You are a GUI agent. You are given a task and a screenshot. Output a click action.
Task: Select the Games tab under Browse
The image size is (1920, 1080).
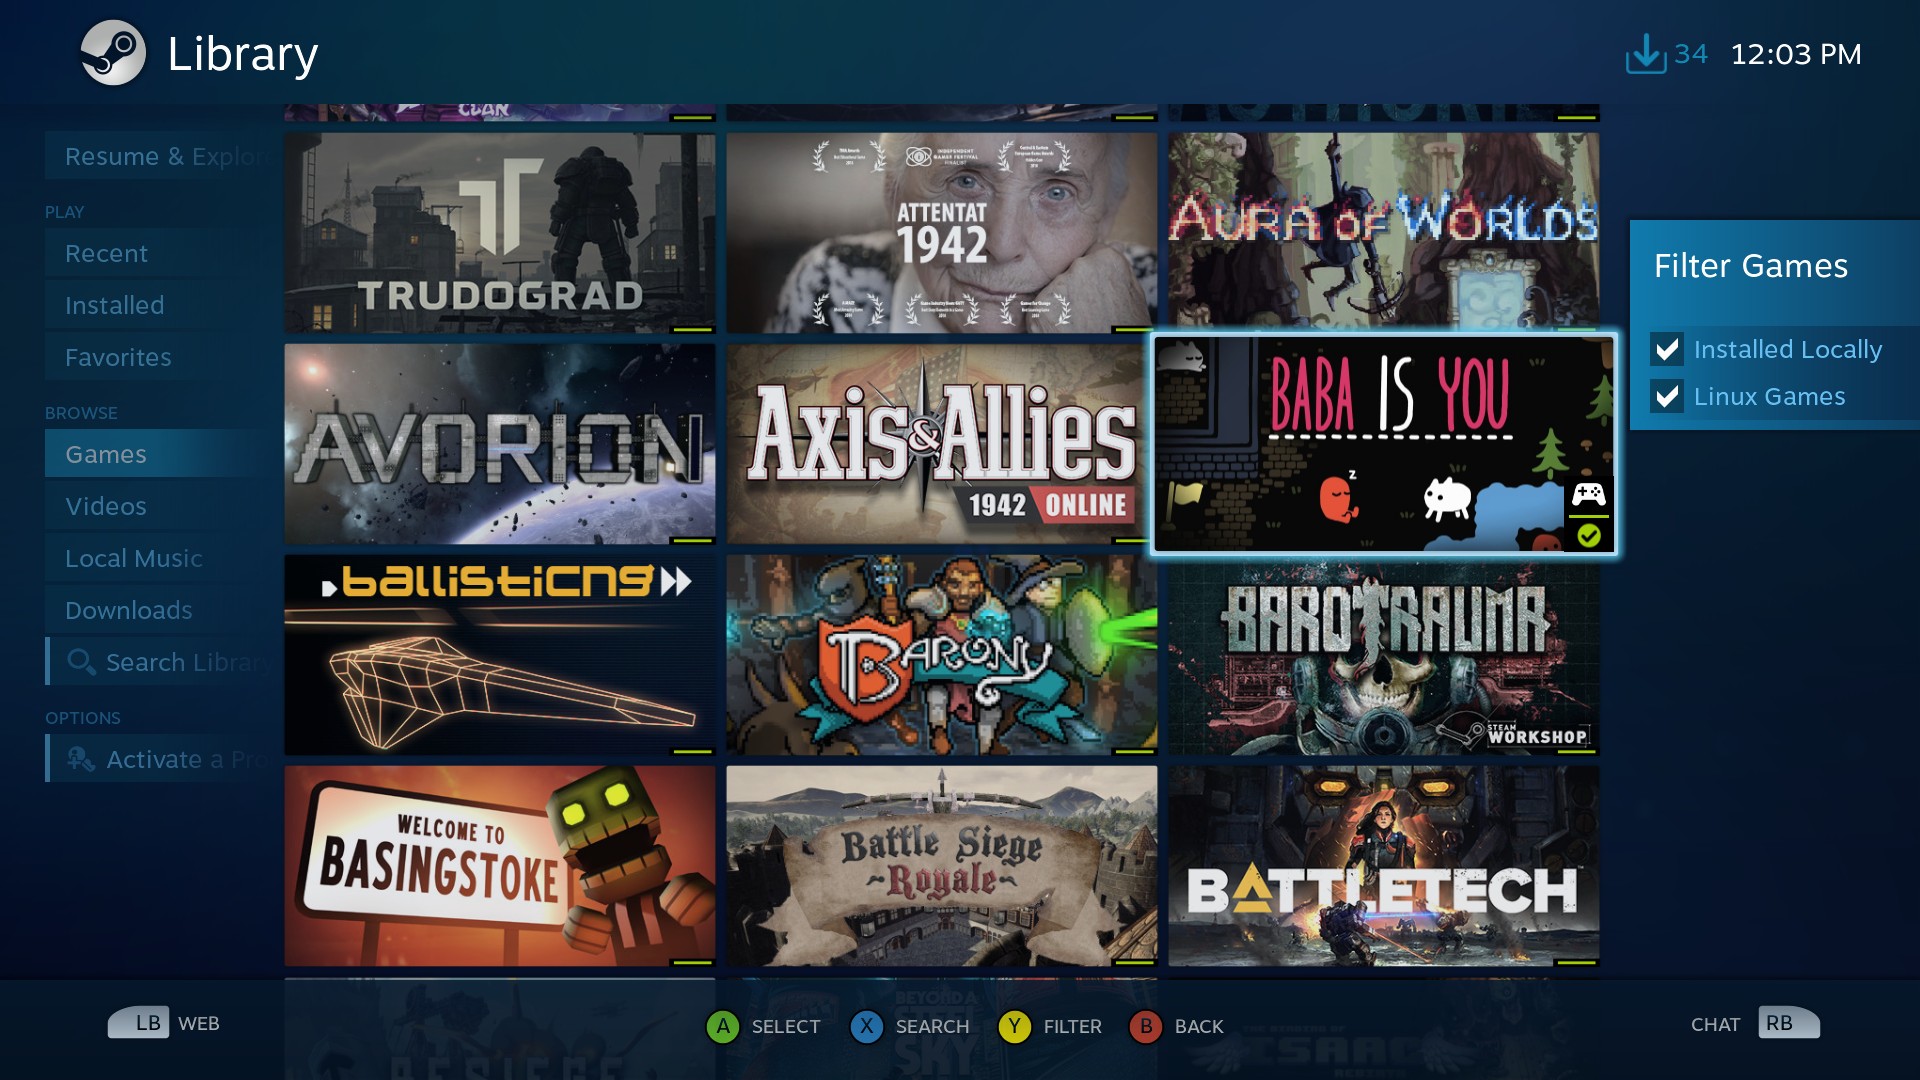tap(105, 454)
